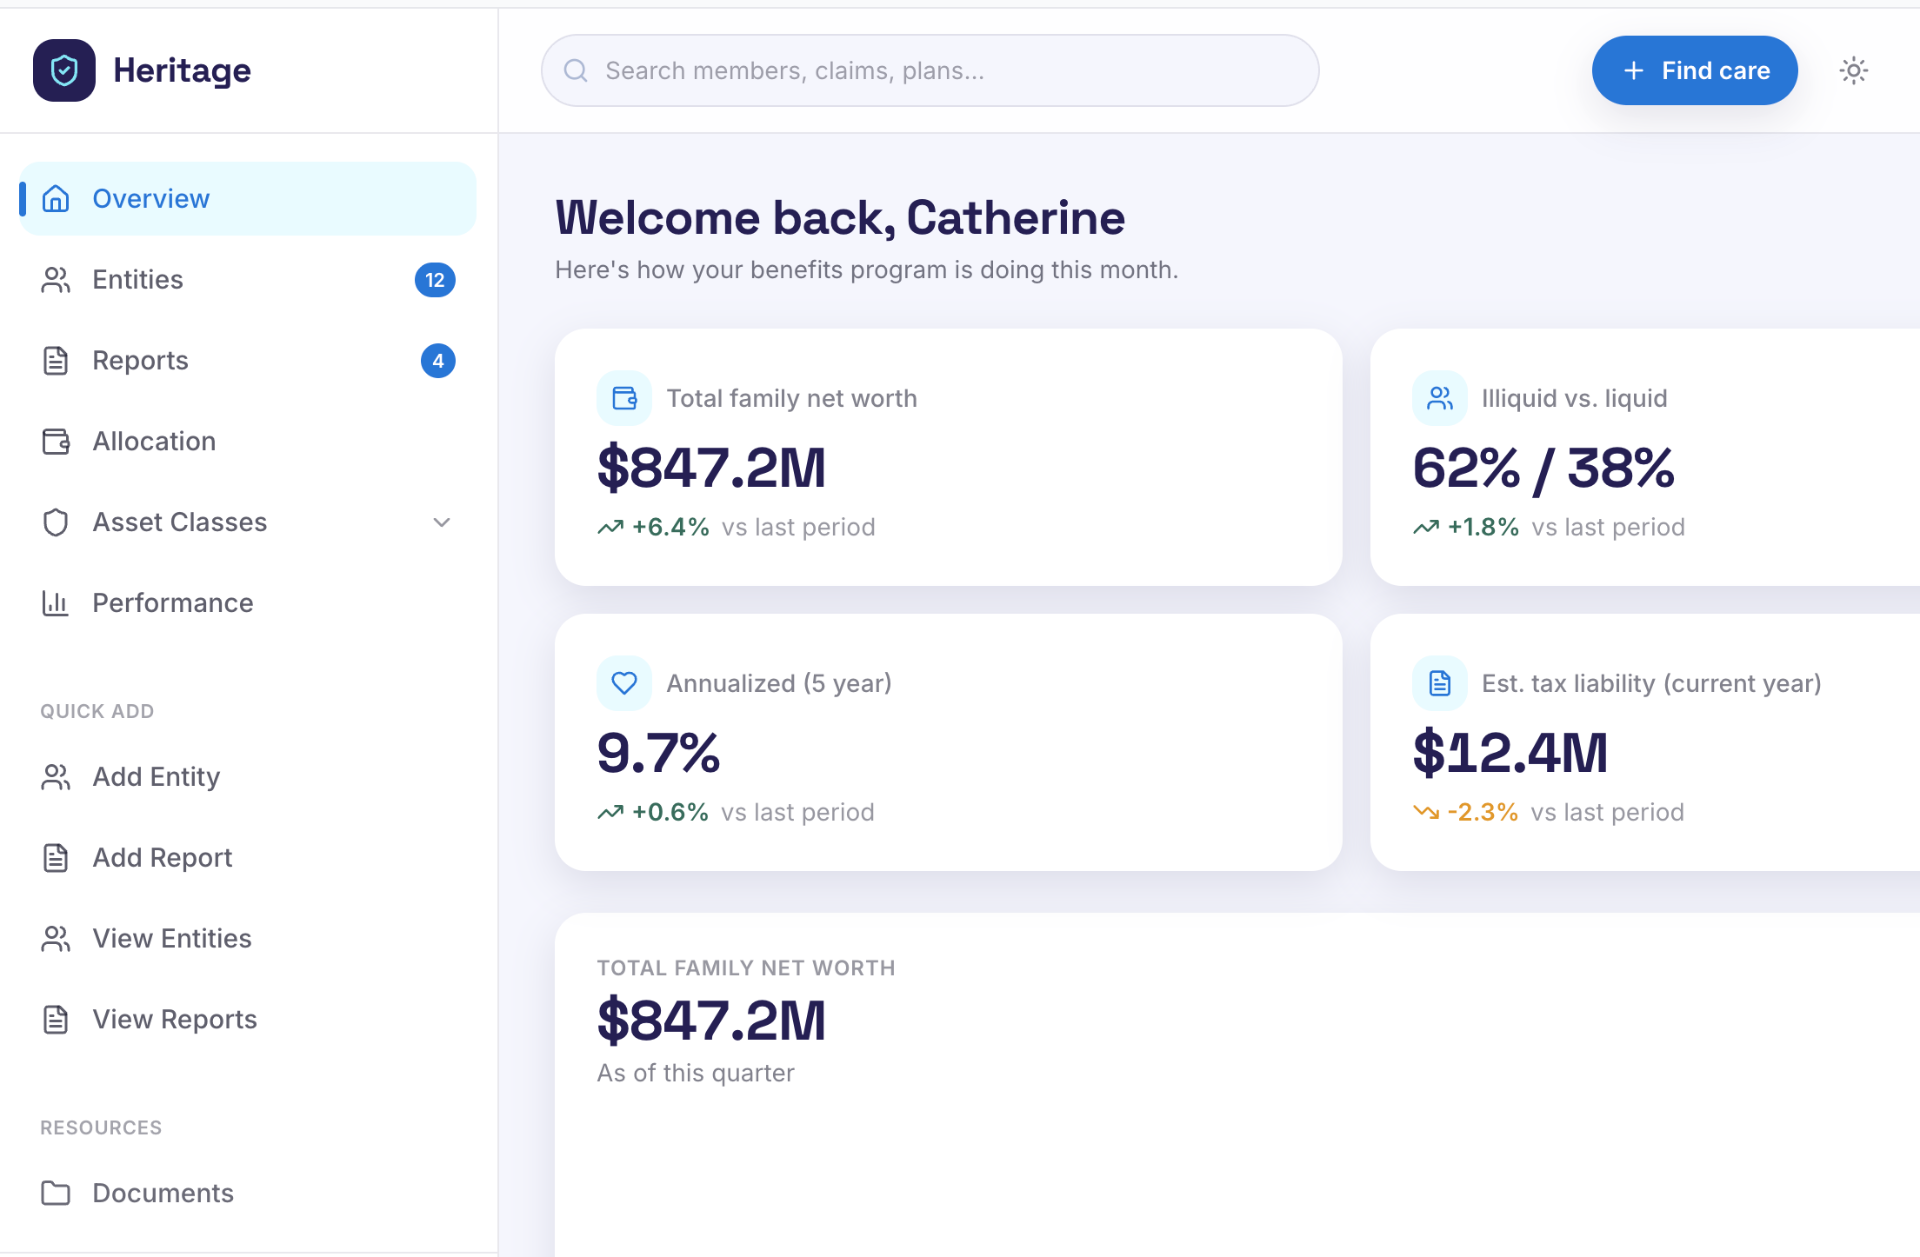
Task: Click the trend-up arrow beside +1.8%
Action: point(1426,528)
